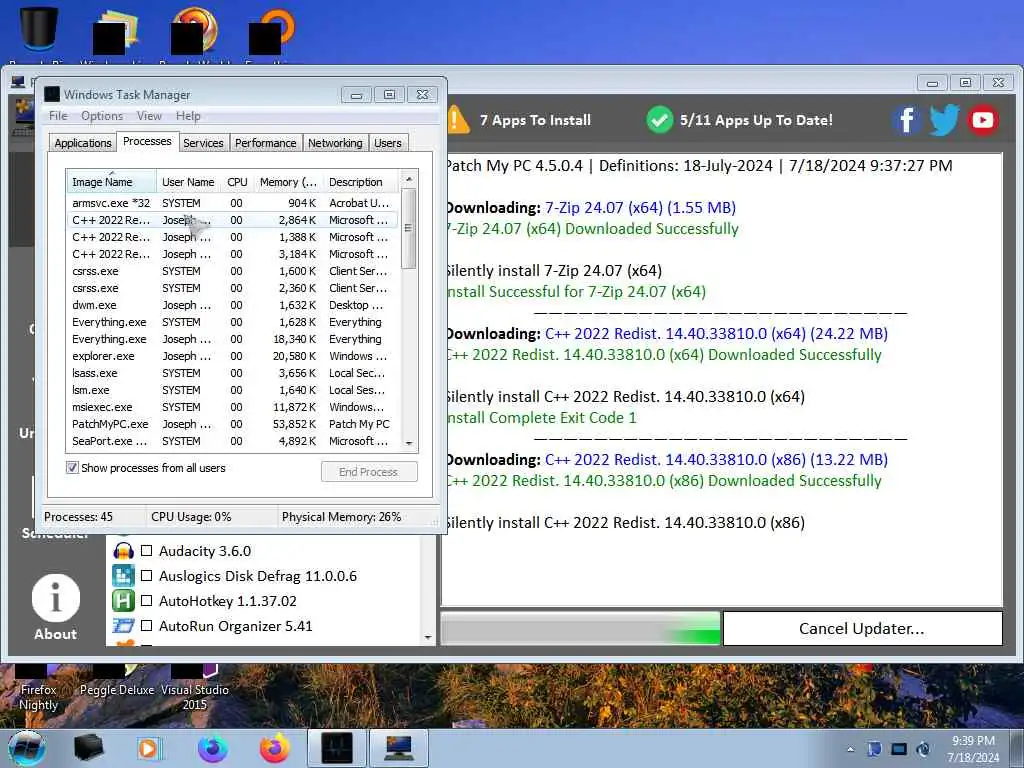
Task: Switch to the Services tab
Action: click(203, 143)
